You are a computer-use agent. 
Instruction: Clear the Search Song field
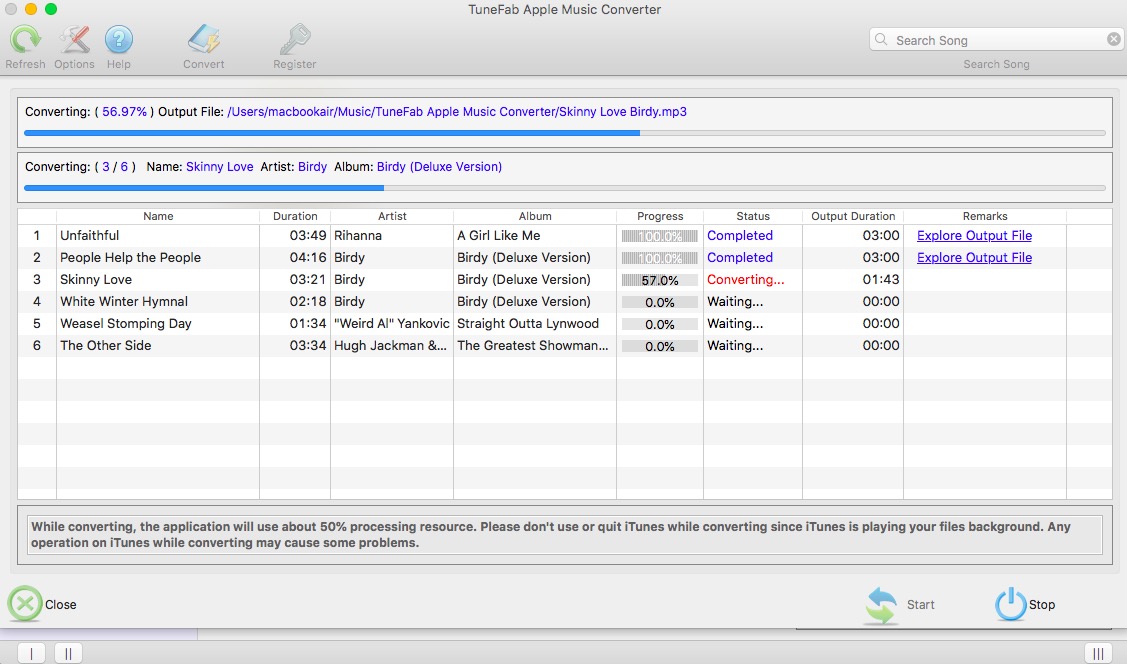point(1113,40)
